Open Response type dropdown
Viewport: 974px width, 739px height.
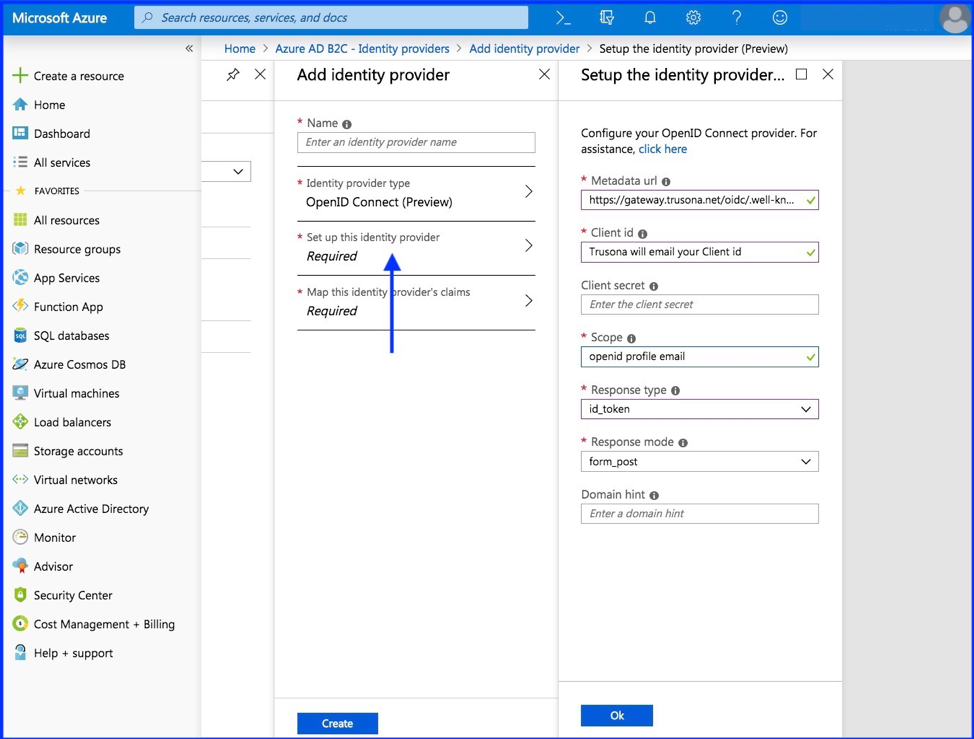click(x=699, y=409)
